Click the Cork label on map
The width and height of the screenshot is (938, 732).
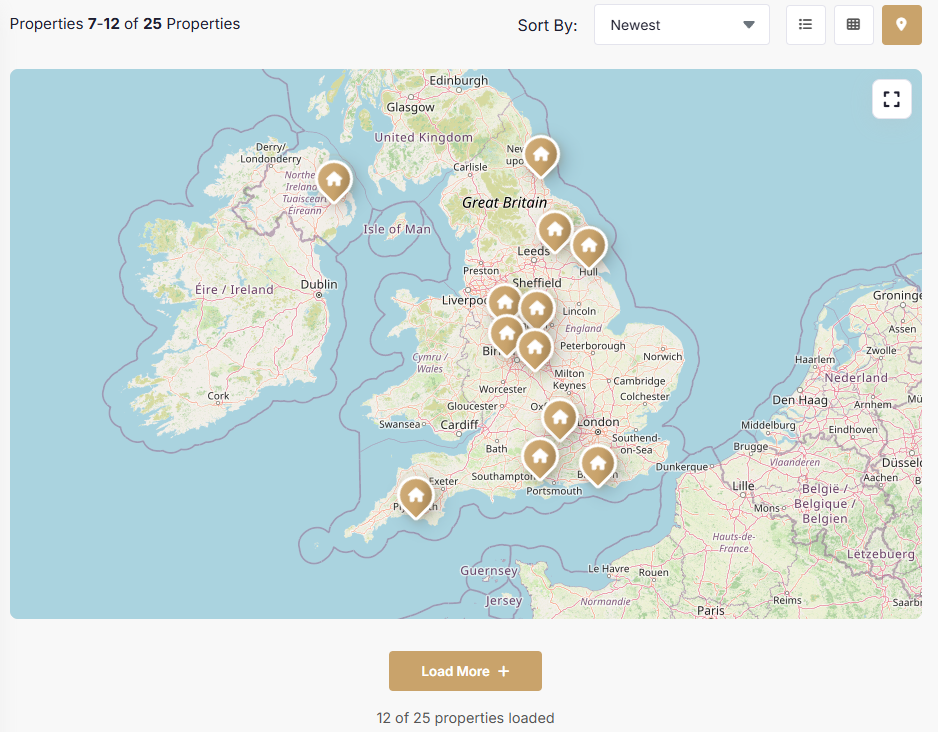point(218,396)
